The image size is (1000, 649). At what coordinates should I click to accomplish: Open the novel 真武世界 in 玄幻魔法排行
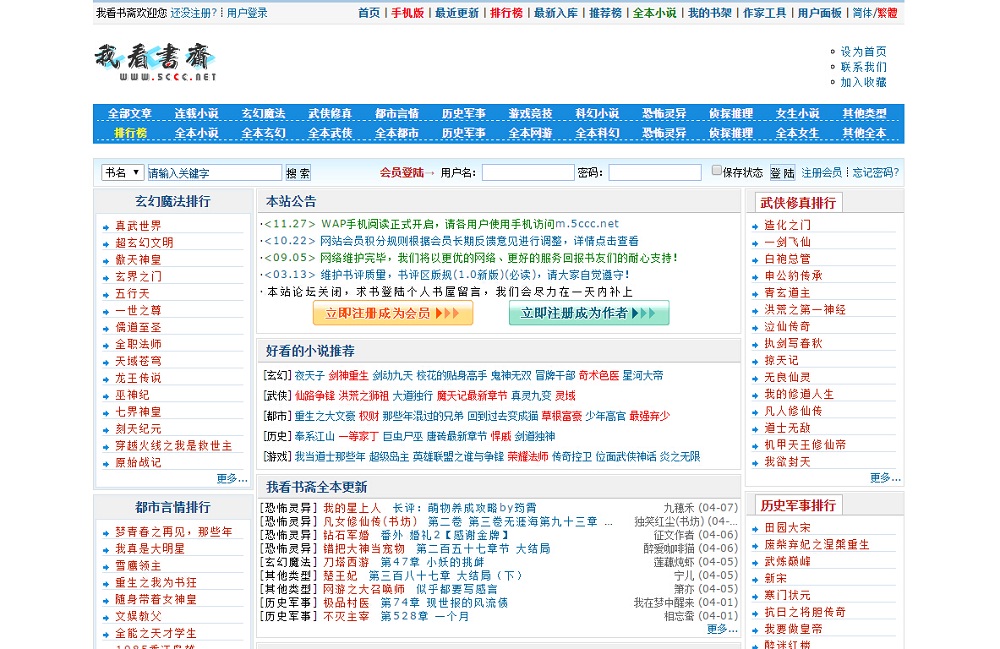tap(138, 226)
